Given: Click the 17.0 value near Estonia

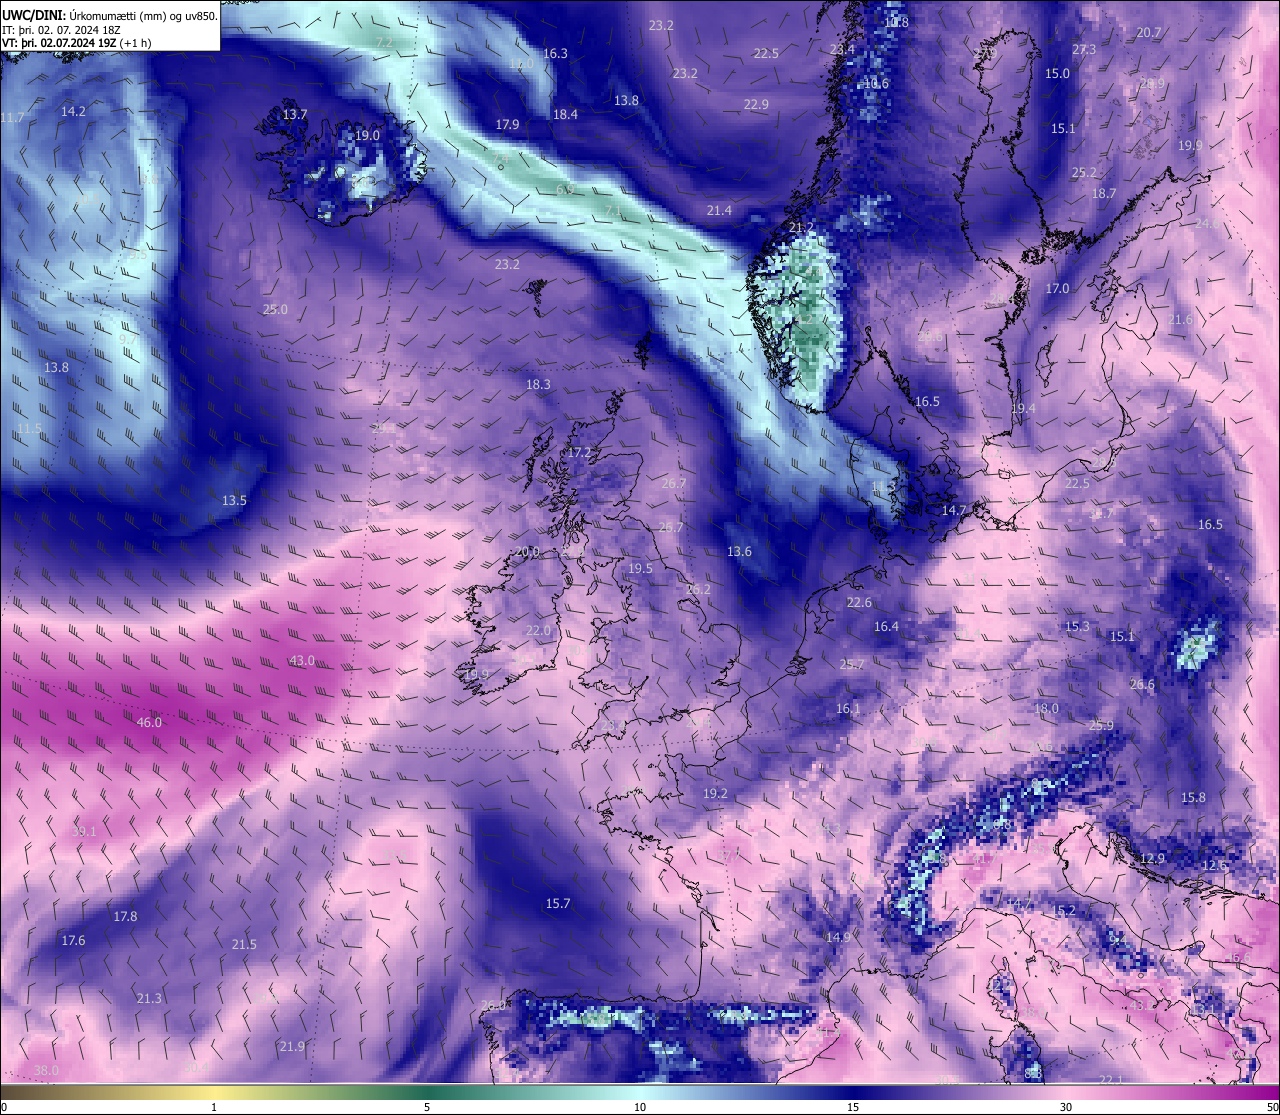Looking at the screenshot, I should click(1057, 289).
